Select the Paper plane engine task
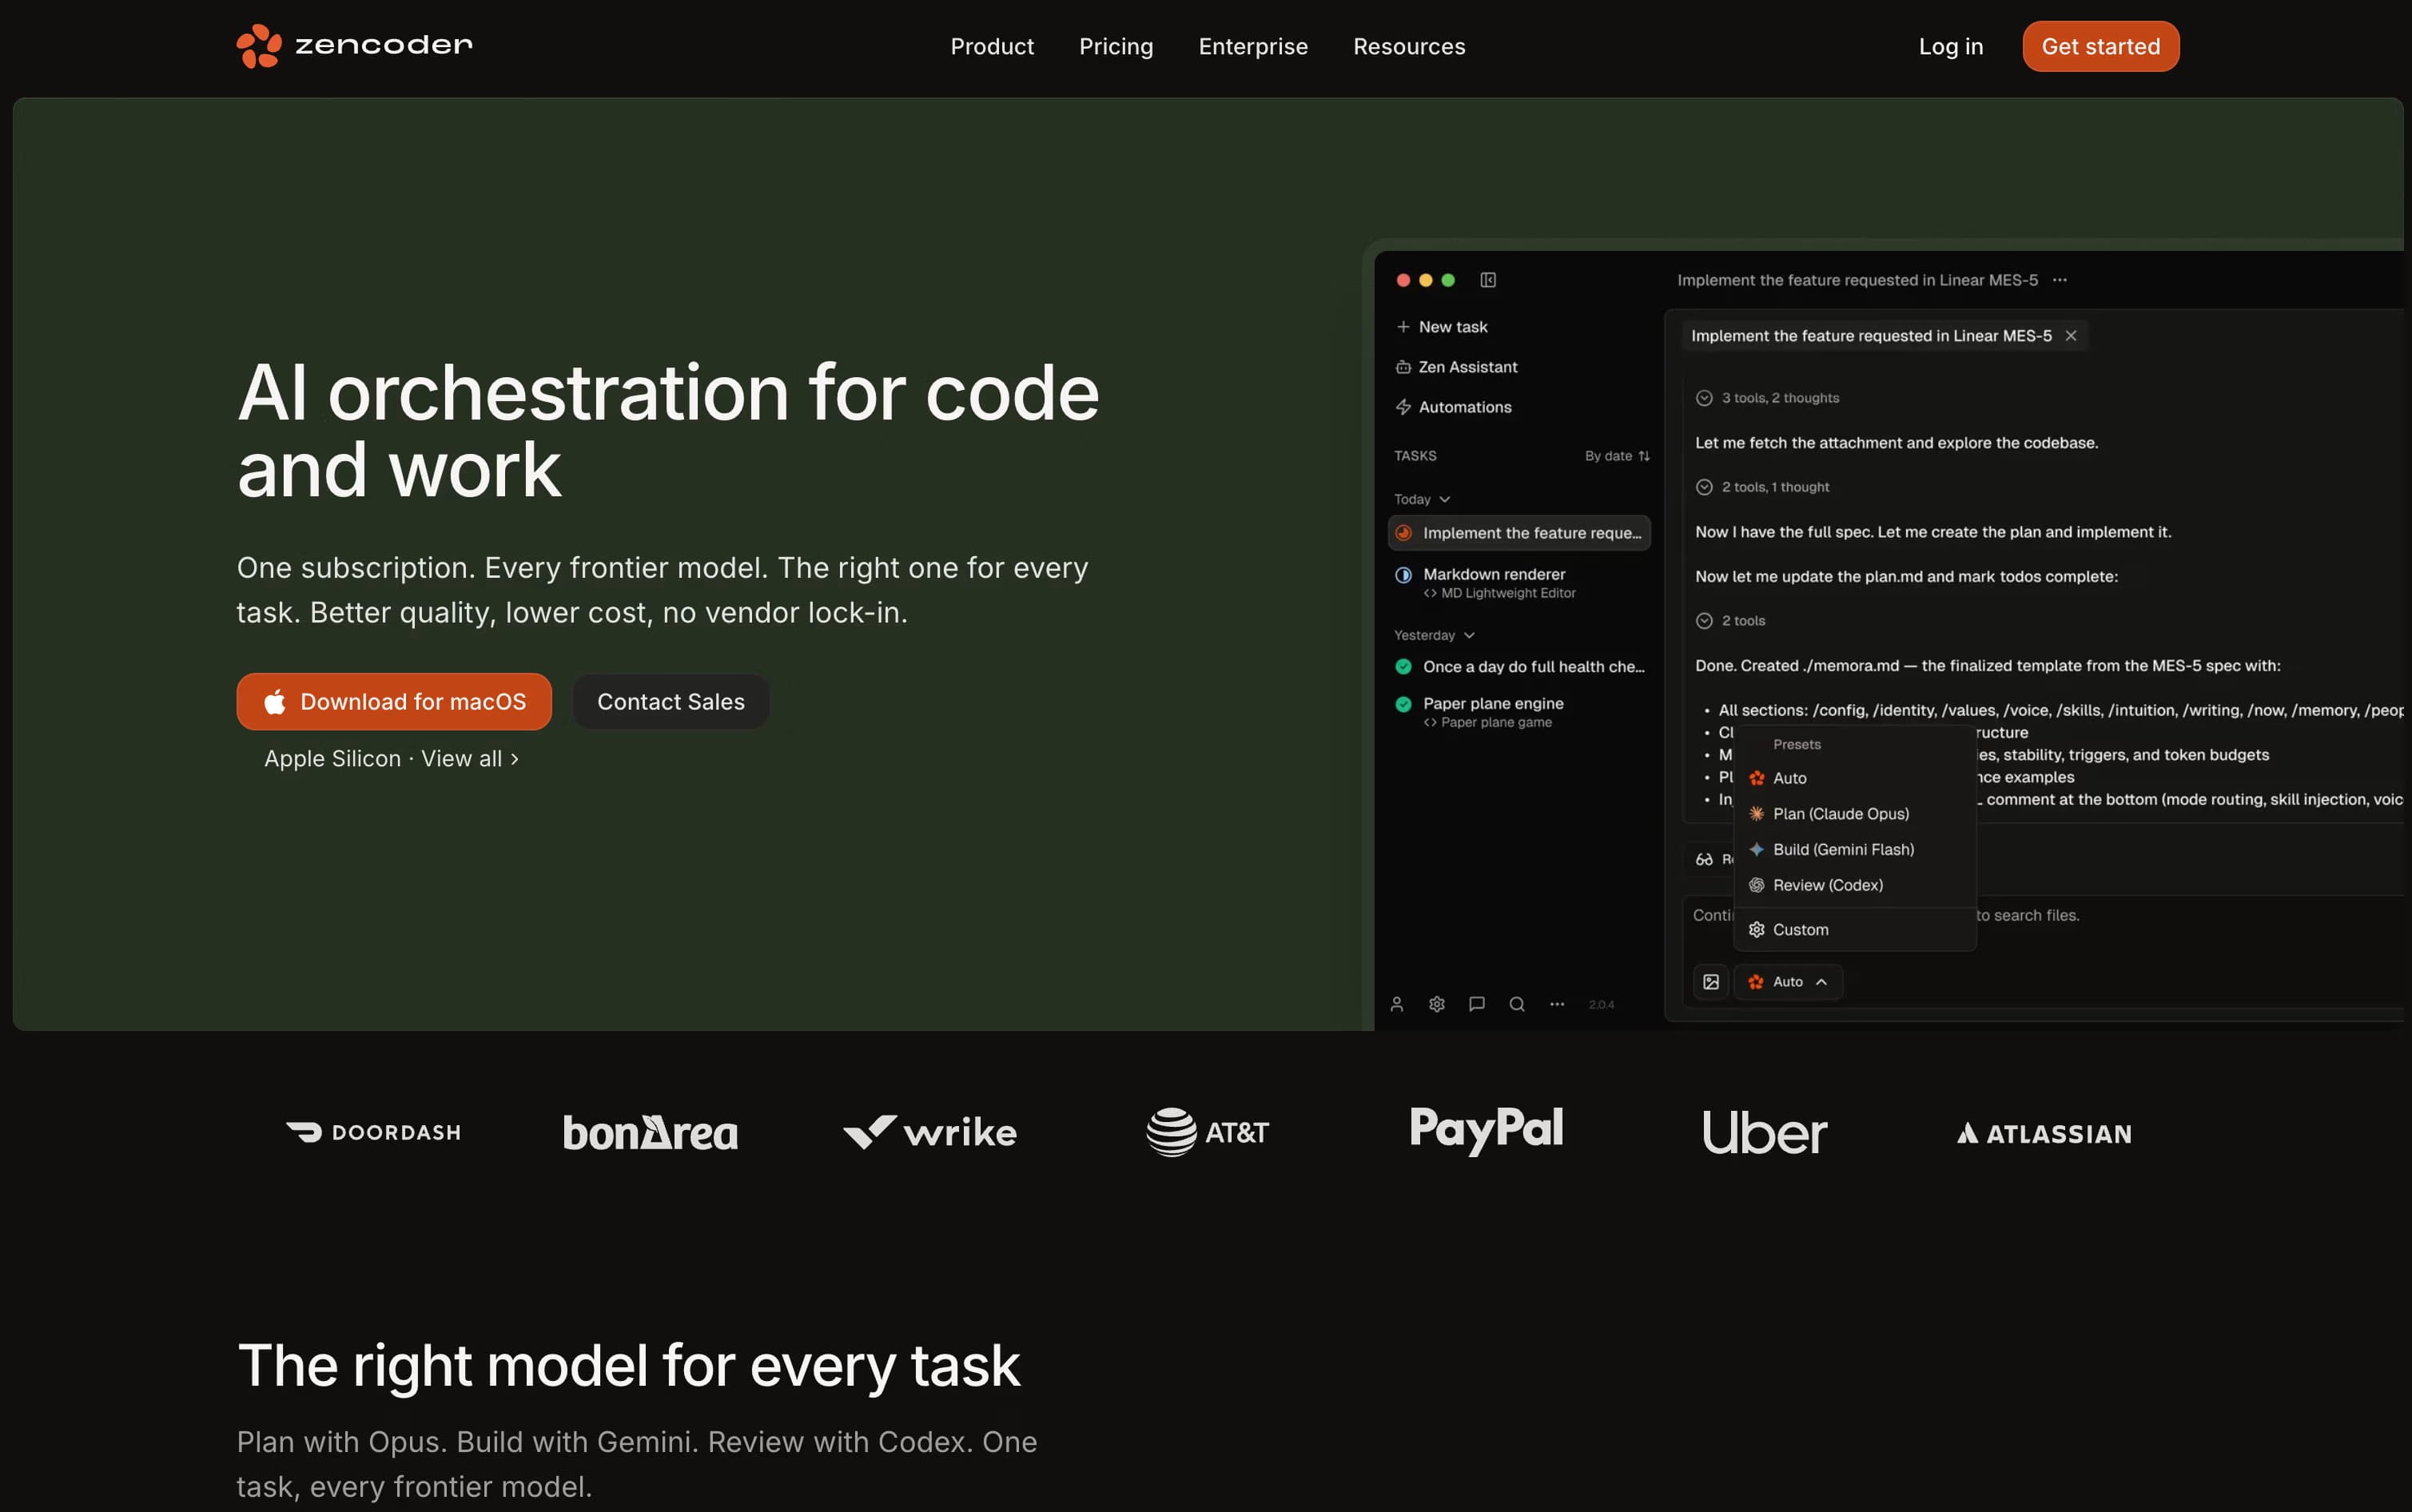Viewport: 2412px width, 1512px height. point(1519,712)
